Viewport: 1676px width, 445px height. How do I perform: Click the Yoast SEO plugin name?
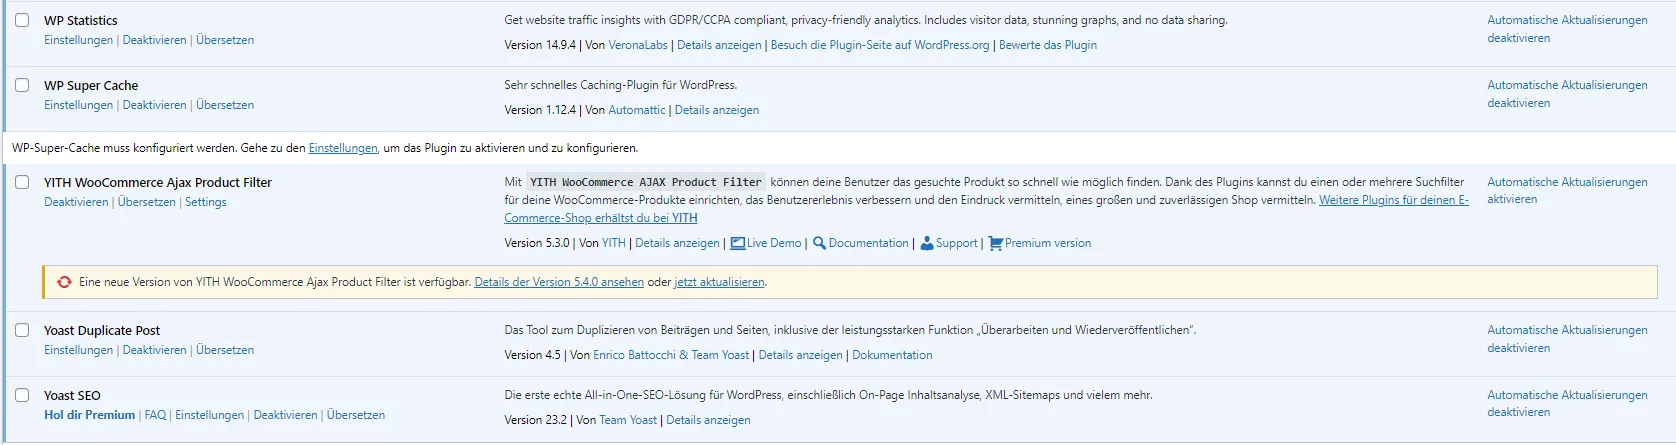(72, 395)
